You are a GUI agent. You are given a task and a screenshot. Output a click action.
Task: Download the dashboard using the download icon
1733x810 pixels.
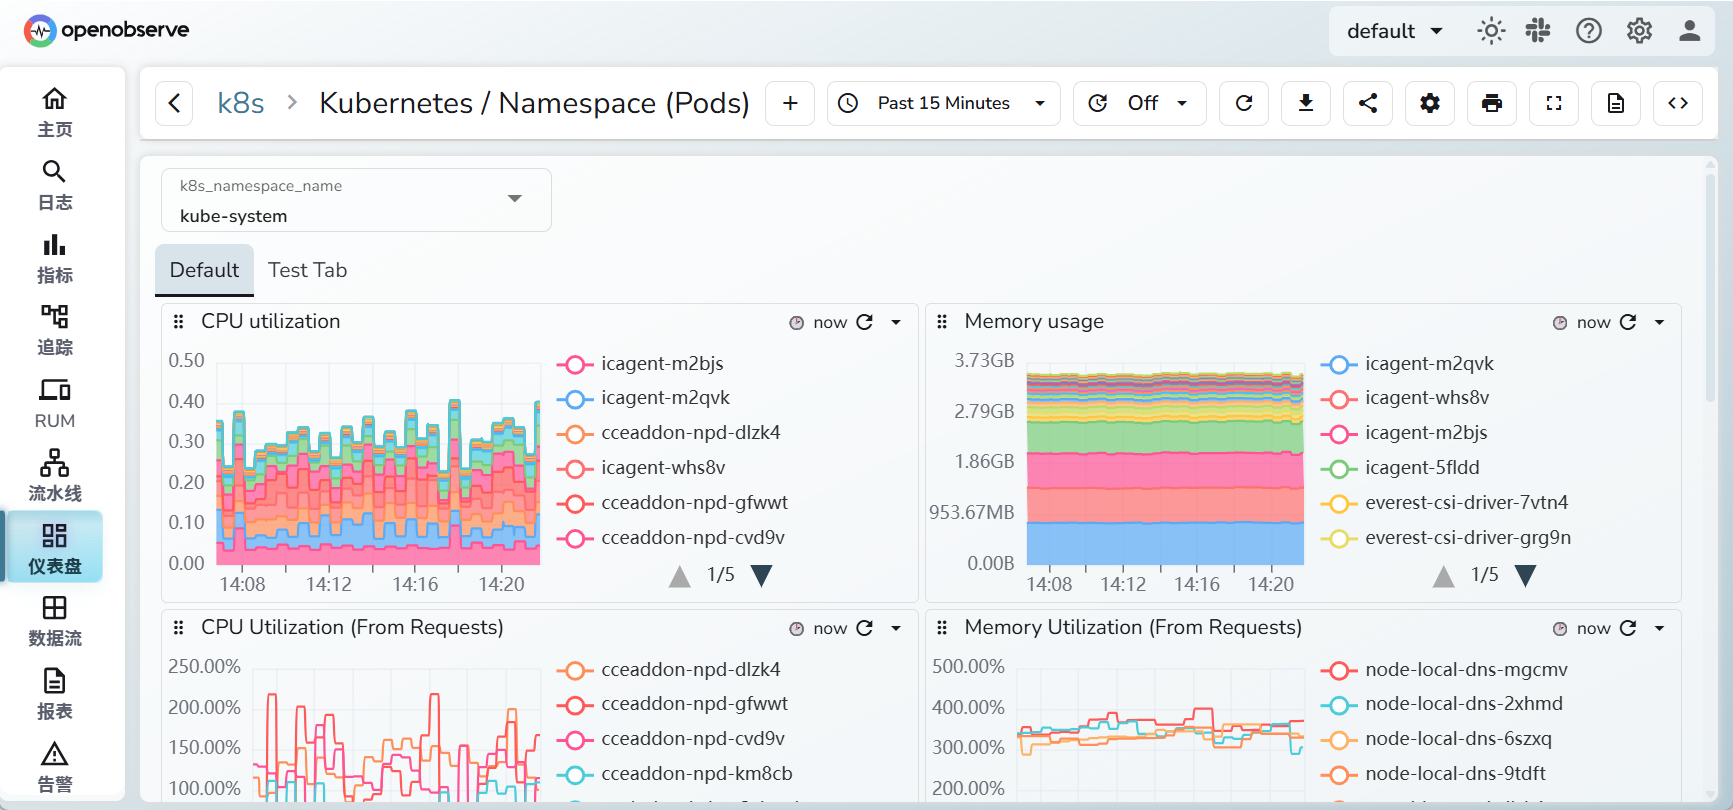[x=1306, y=103]
